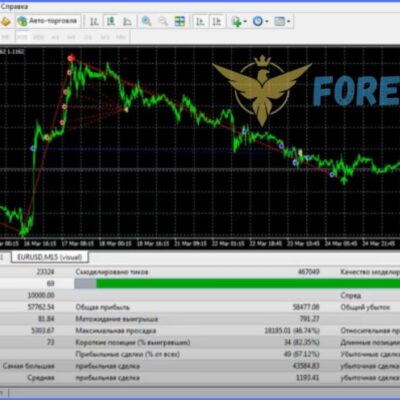The image size is (400, 400).
Task: Open dropdown arrow next to indicators icon
Action: 245,22
